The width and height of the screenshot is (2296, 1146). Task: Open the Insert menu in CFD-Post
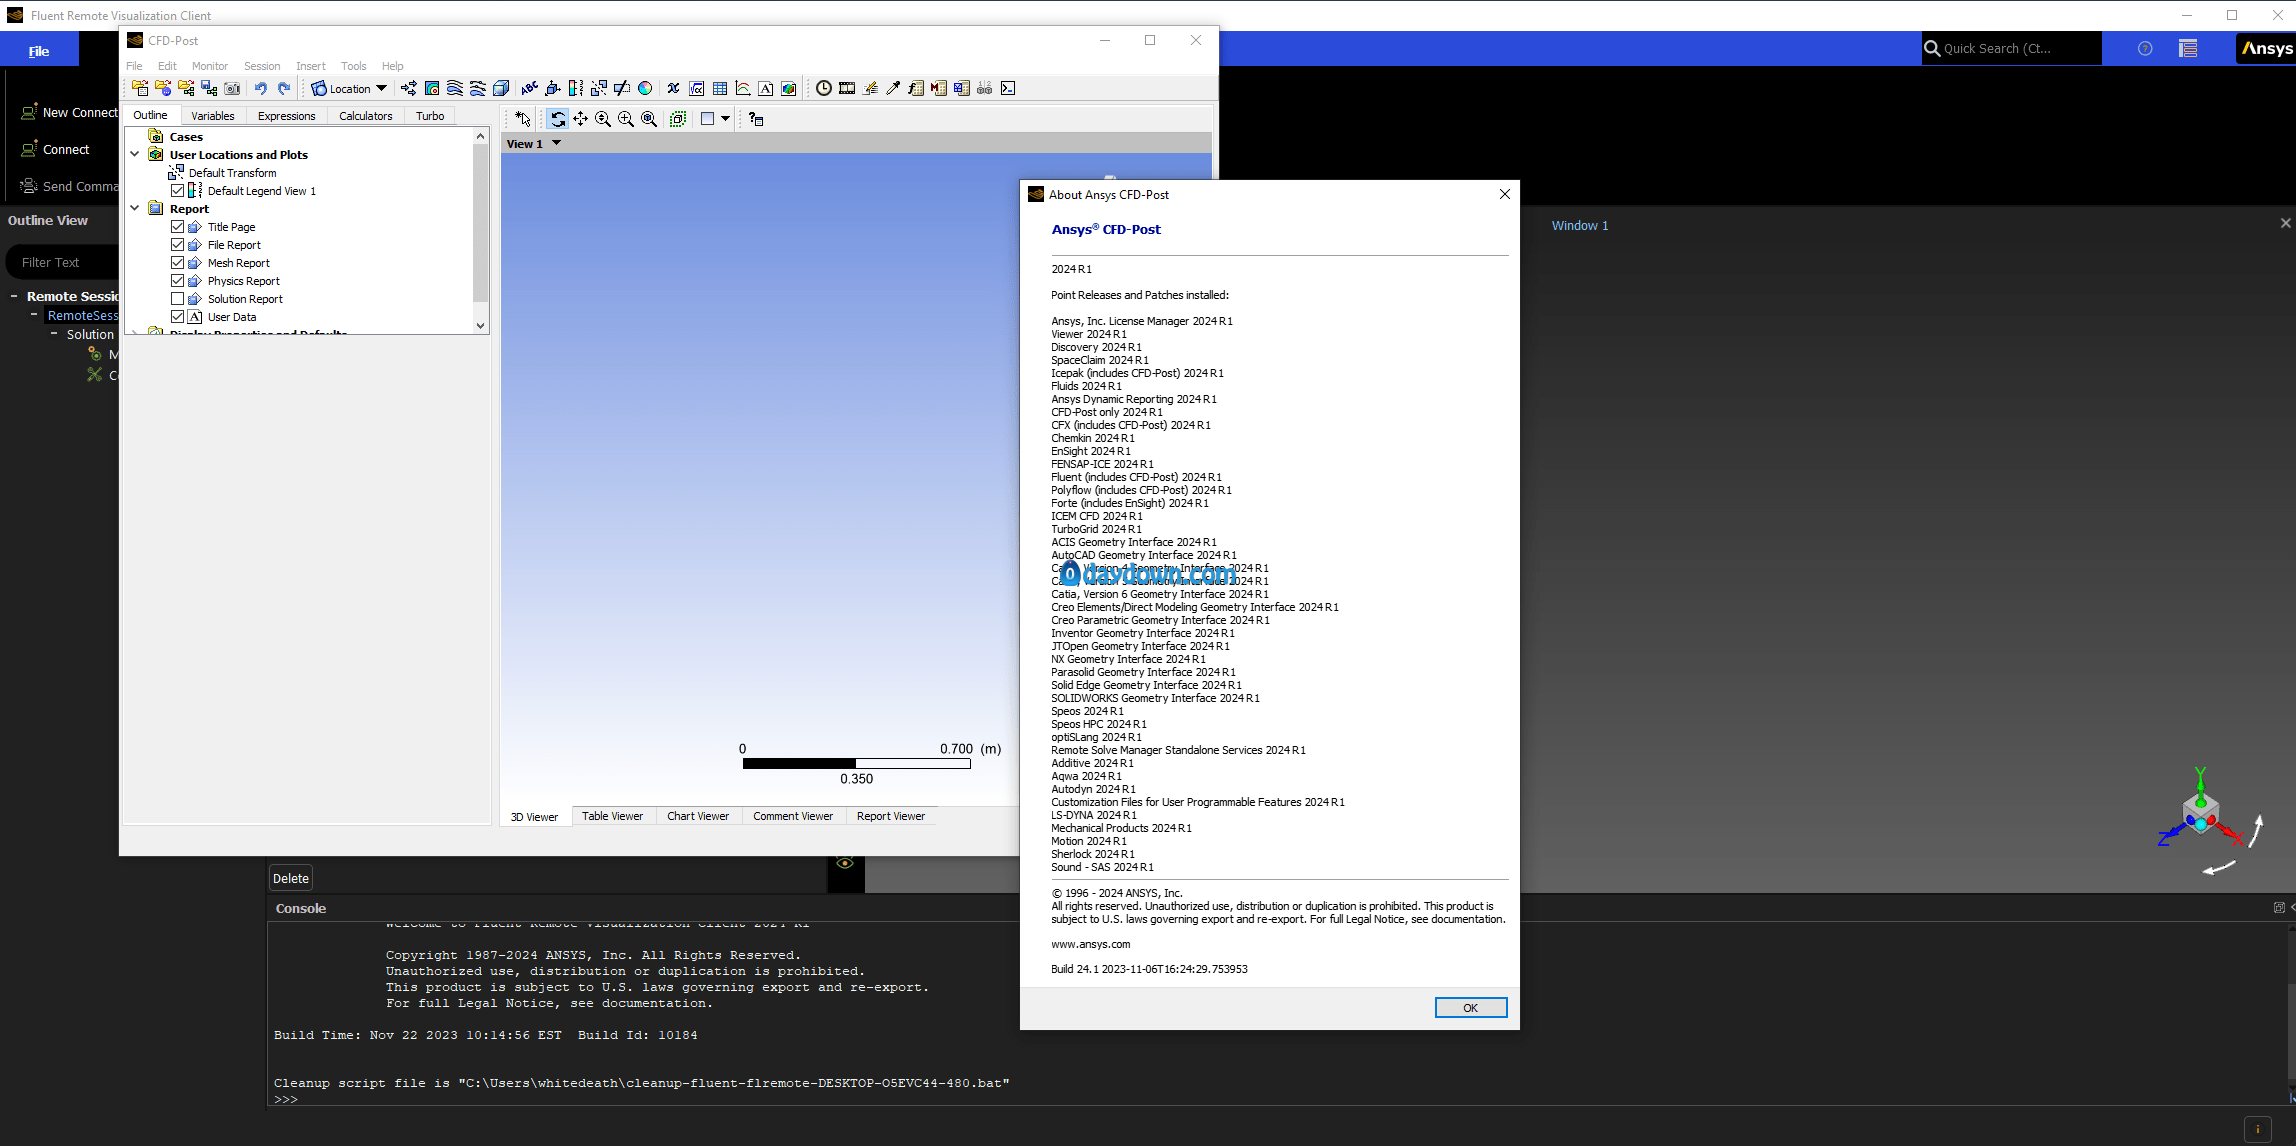point(310,66)
